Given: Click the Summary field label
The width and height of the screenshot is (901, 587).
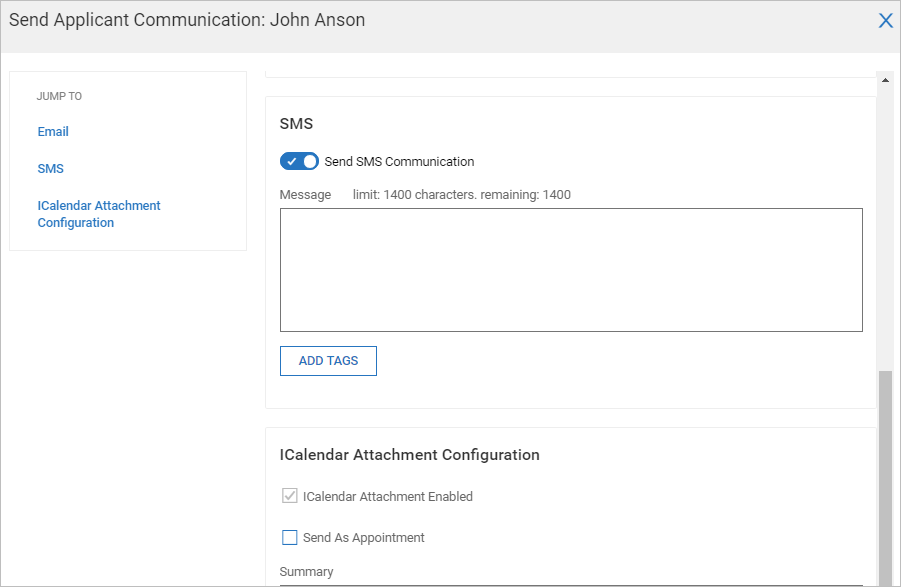Looking at the screenshot, I should tap(306, 571).
